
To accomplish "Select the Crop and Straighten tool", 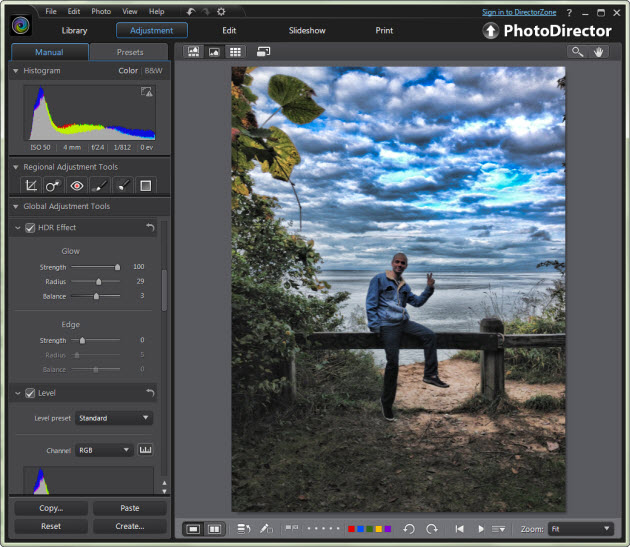I will click(x=31, y=185).
